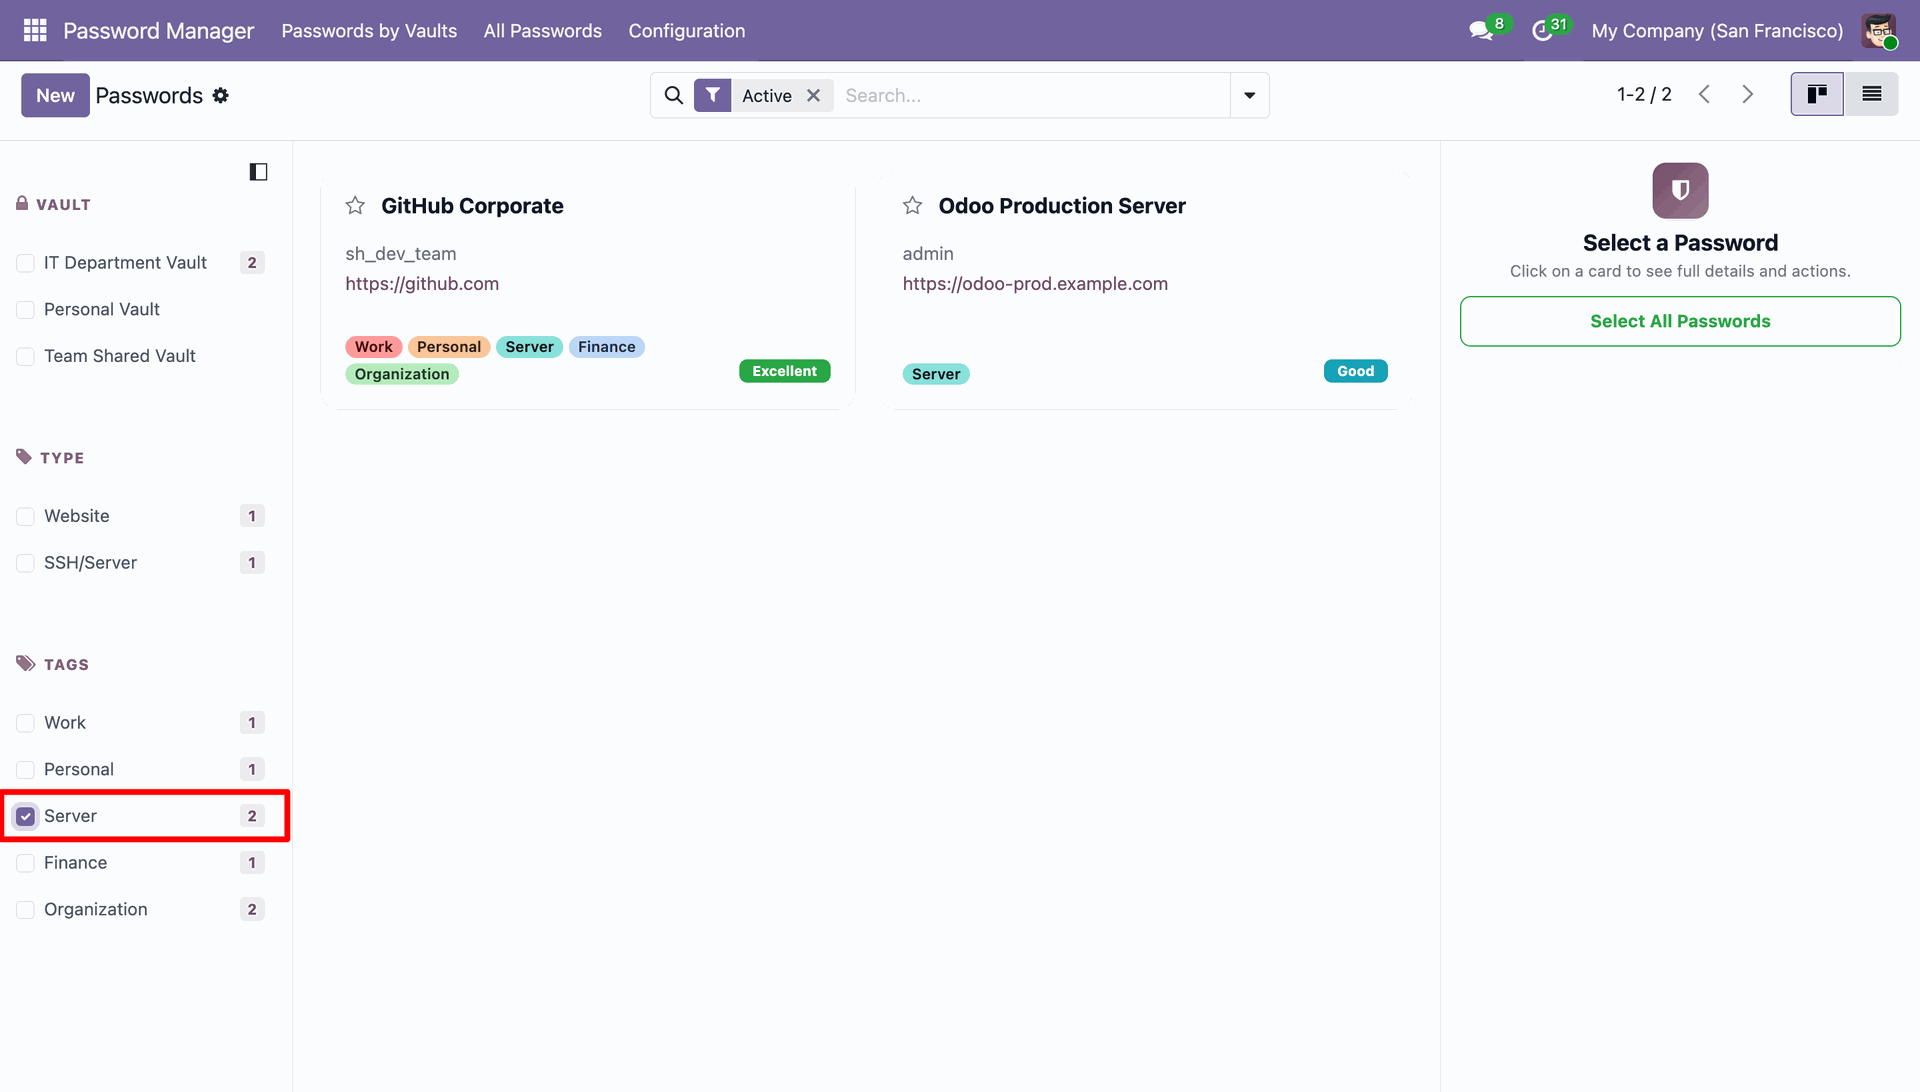
Task: Open the https://github.com link
Action: tap(422, 284)
